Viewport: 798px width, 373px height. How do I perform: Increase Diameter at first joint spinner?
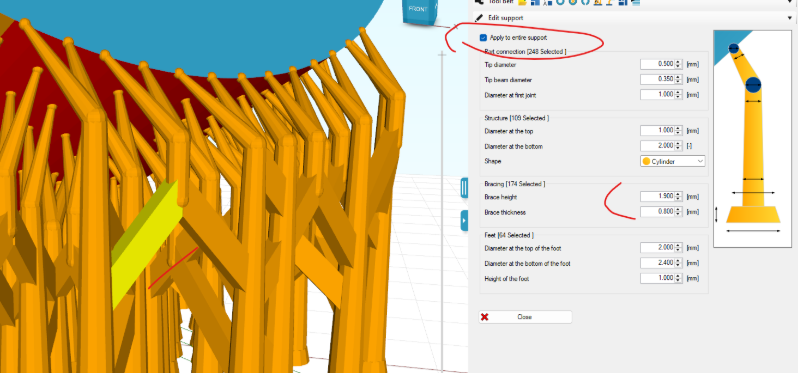click(678, 93)
